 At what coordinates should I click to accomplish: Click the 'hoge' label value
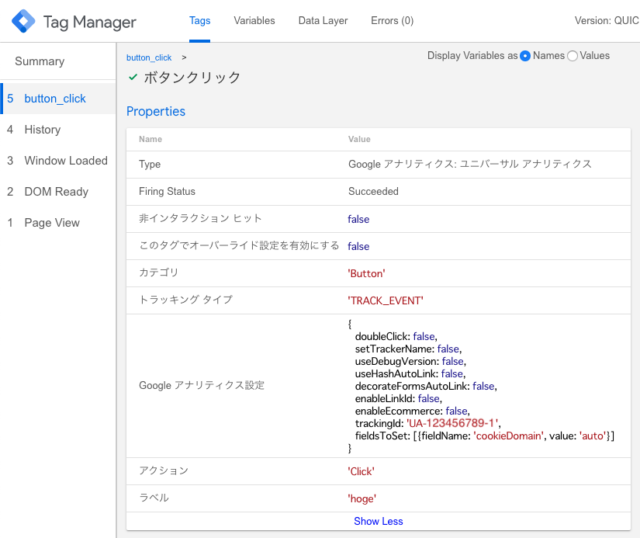click(x=362, y=499)
